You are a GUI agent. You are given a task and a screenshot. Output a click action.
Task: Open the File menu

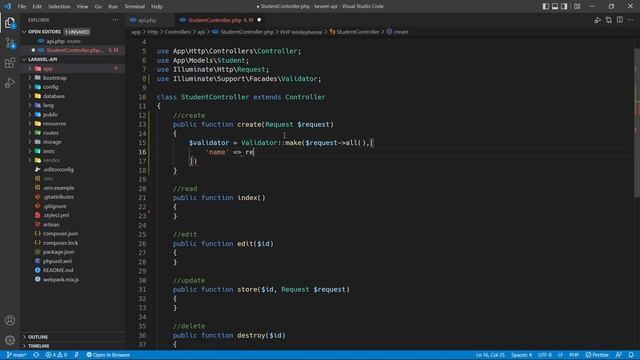22,7
